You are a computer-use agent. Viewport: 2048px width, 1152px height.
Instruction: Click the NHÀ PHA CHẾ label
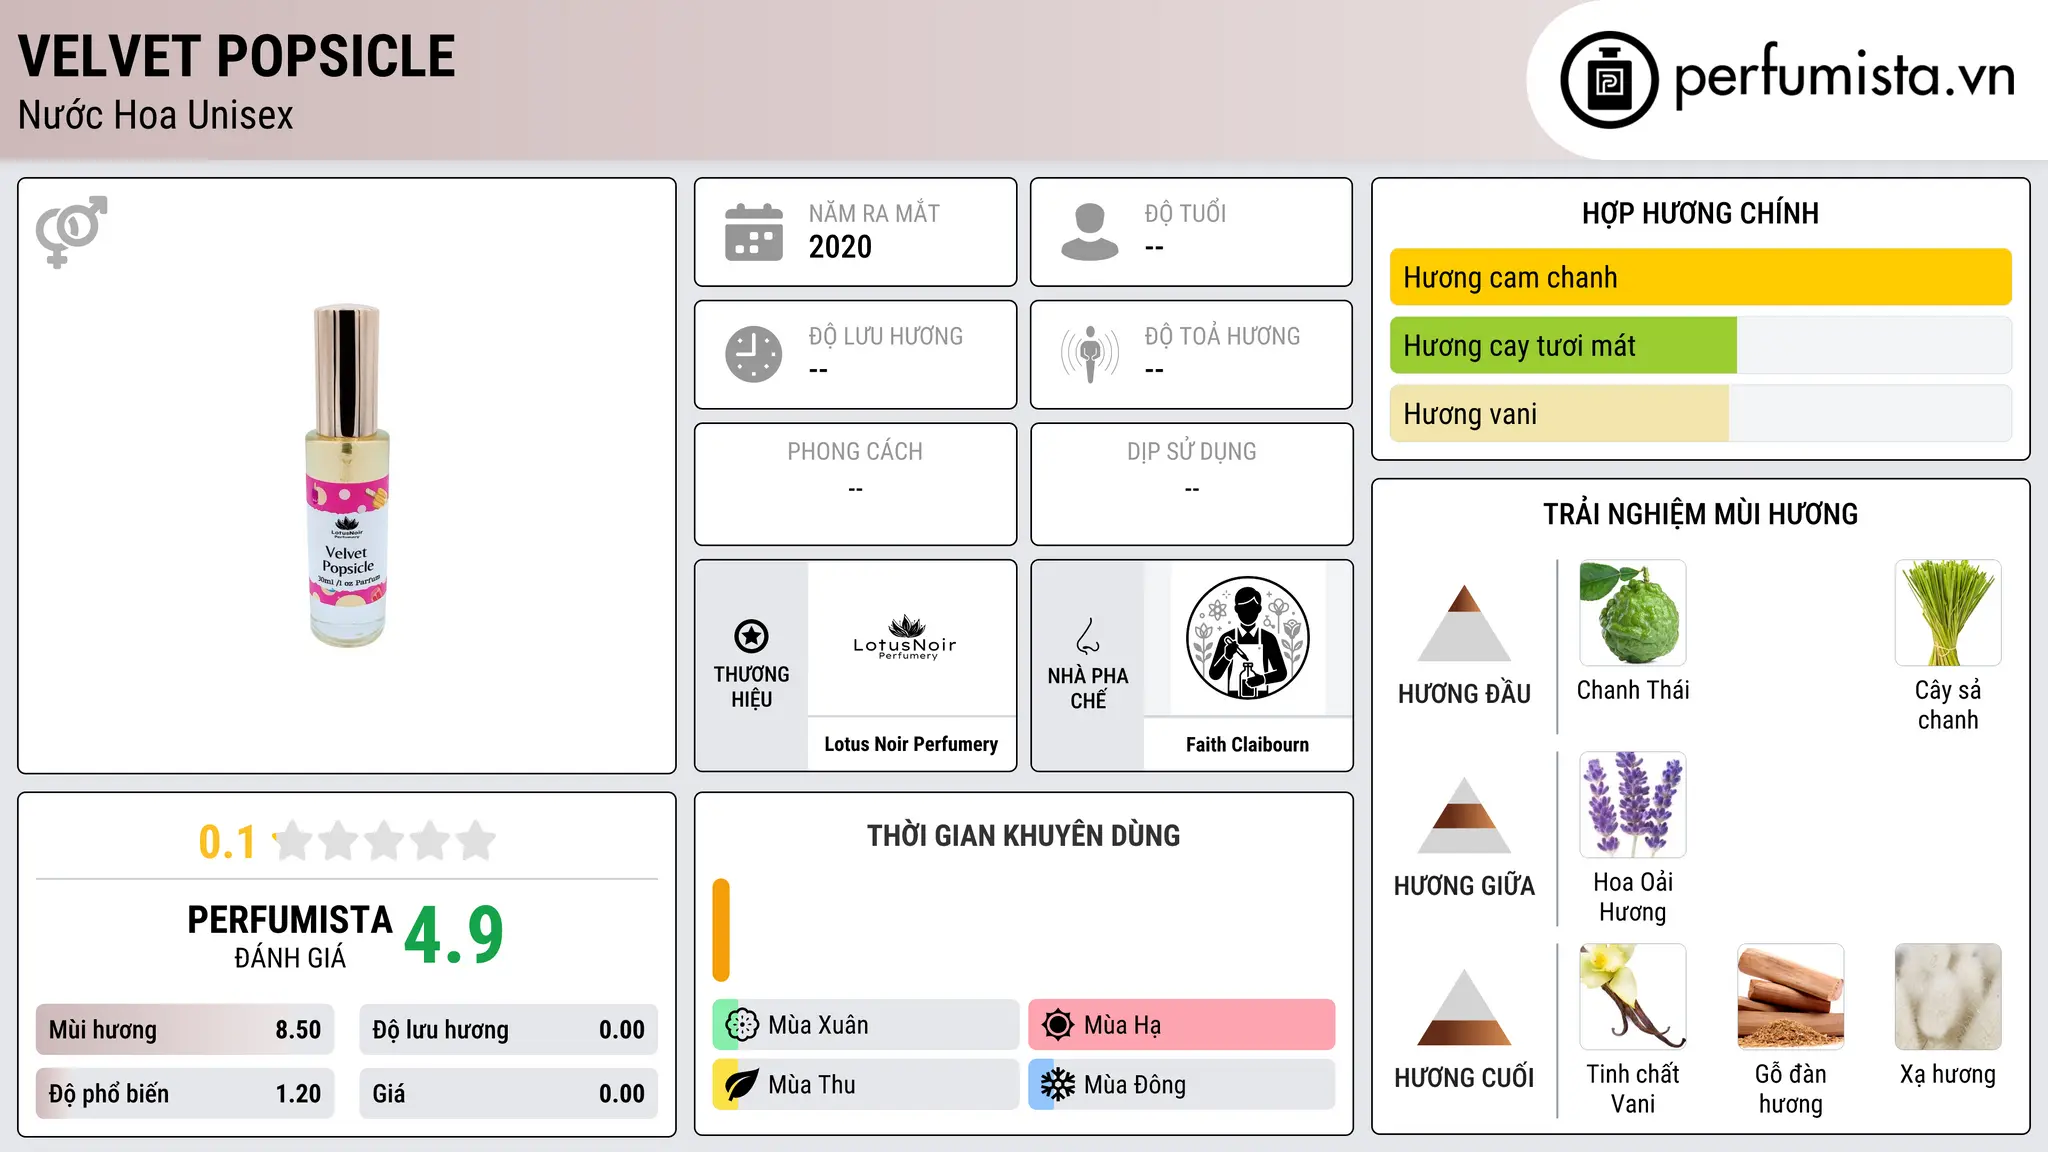tap(1088, 688)
